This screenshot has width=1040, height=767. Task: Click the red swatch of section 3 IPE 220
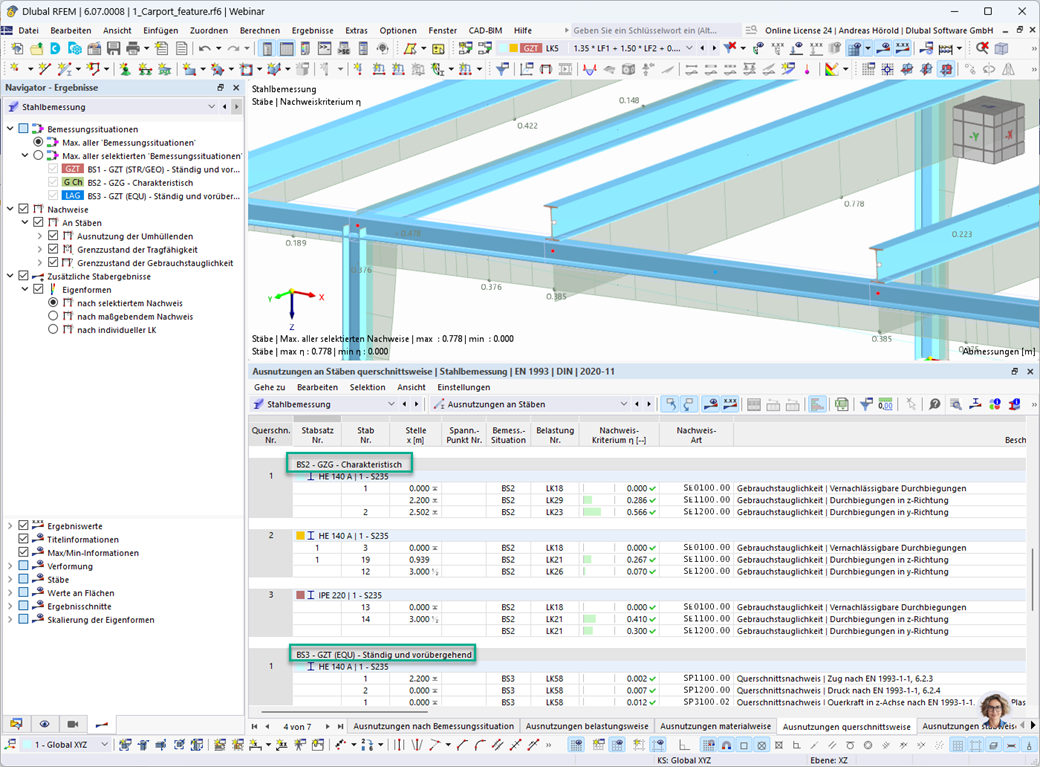(300, 595)
